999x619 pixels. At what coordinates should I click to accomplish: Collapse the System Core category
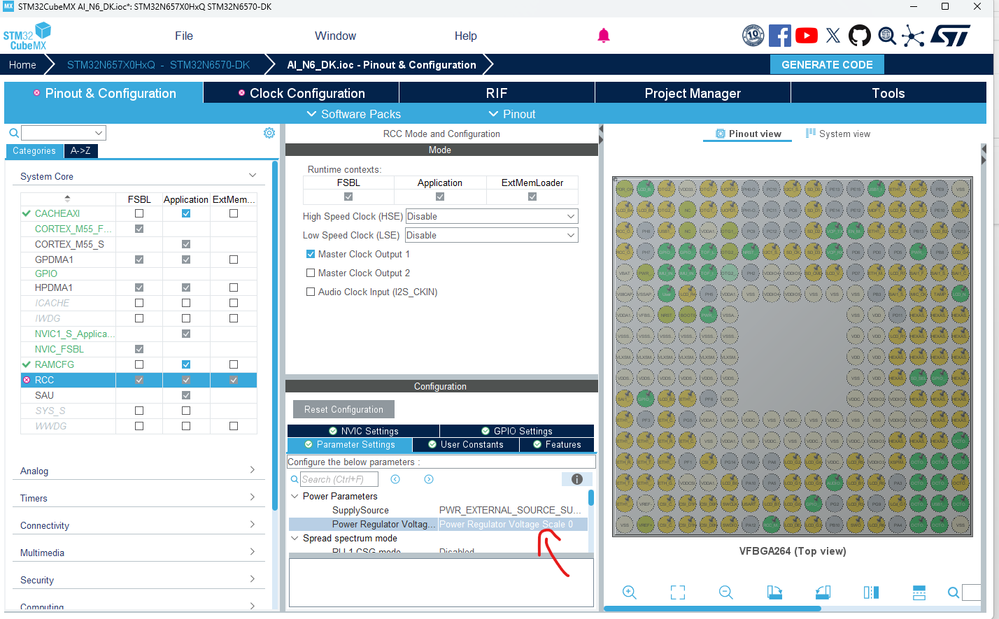point(252,175)
